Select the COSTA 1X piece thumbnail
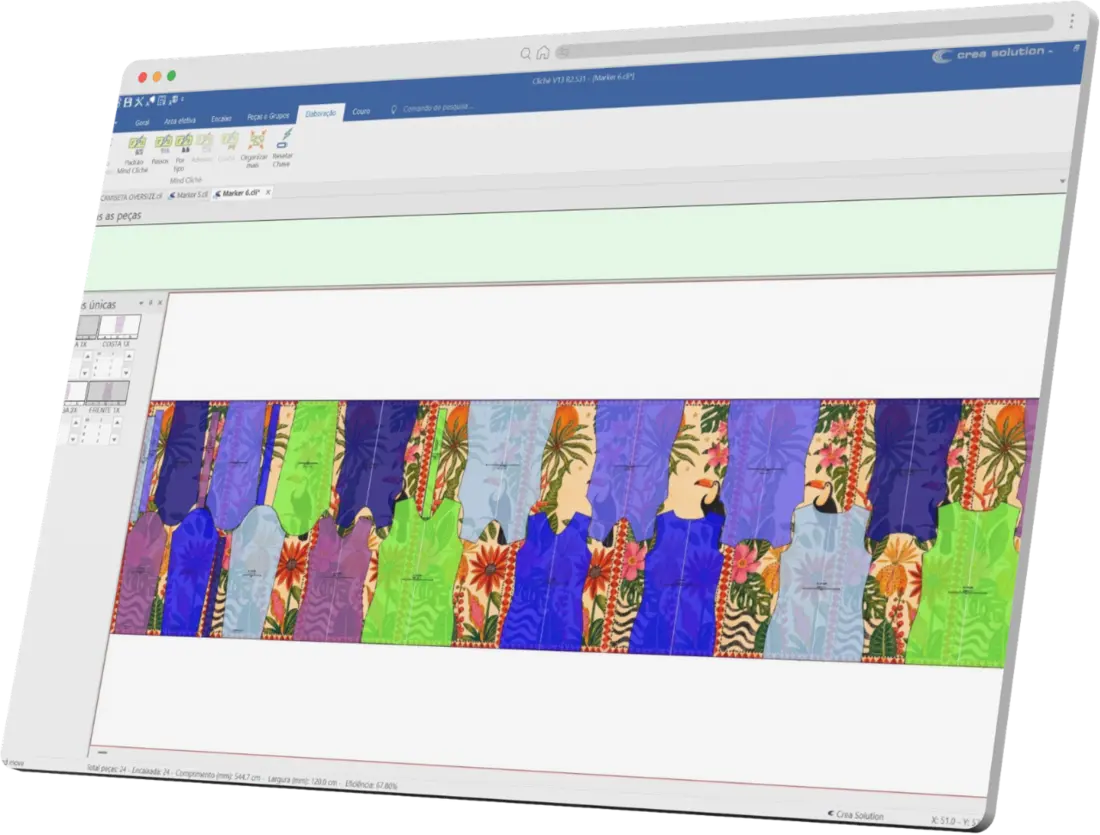 click(119, 327)
